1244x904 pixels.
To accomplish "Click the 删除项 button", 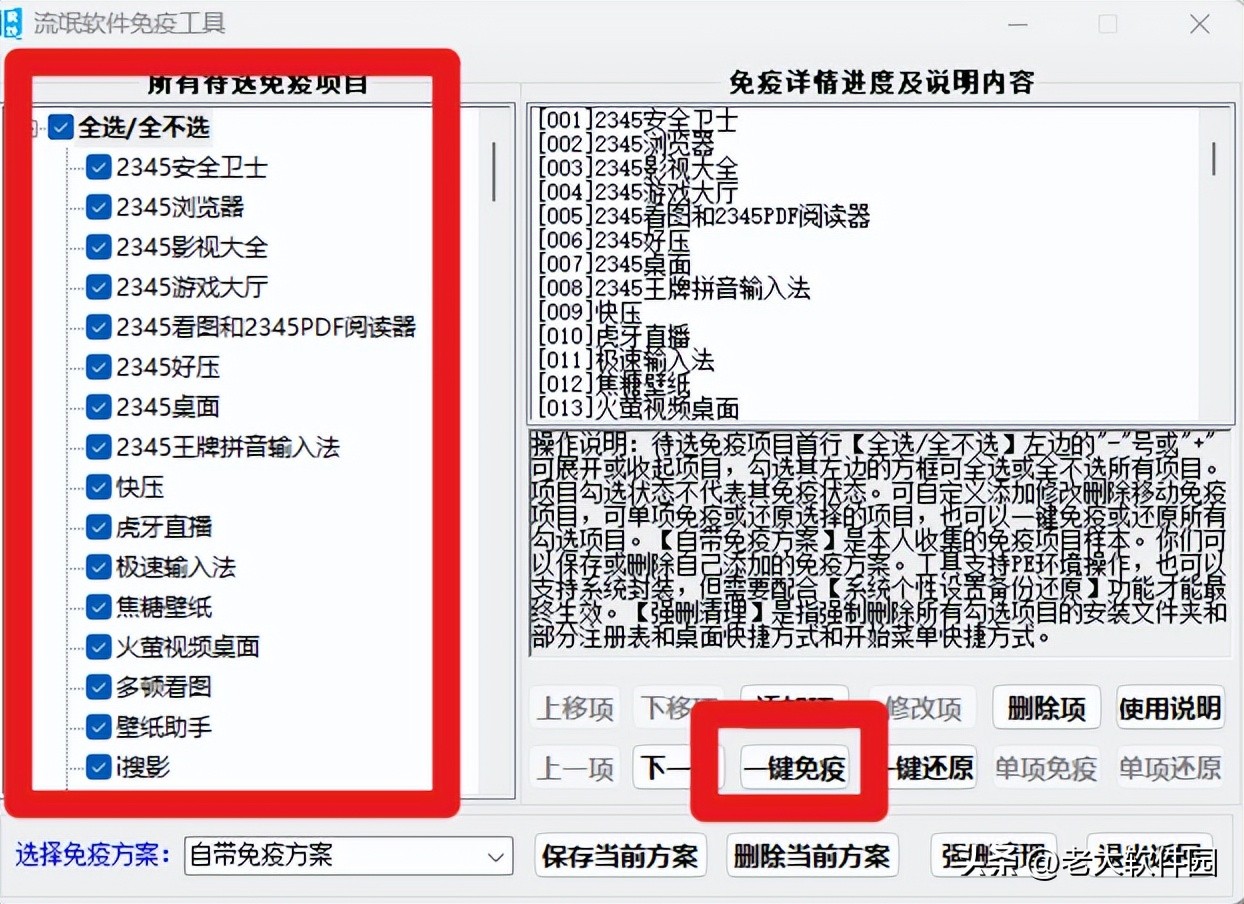I will point(1046,707).
